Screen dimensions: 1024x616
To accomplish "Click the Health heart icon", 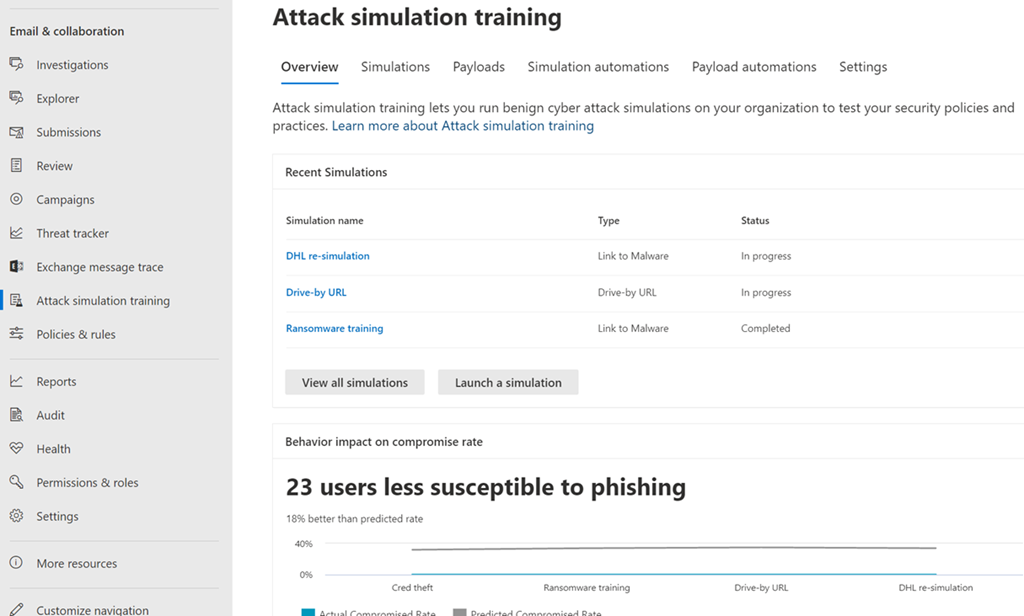I will [x=16, y=449].
